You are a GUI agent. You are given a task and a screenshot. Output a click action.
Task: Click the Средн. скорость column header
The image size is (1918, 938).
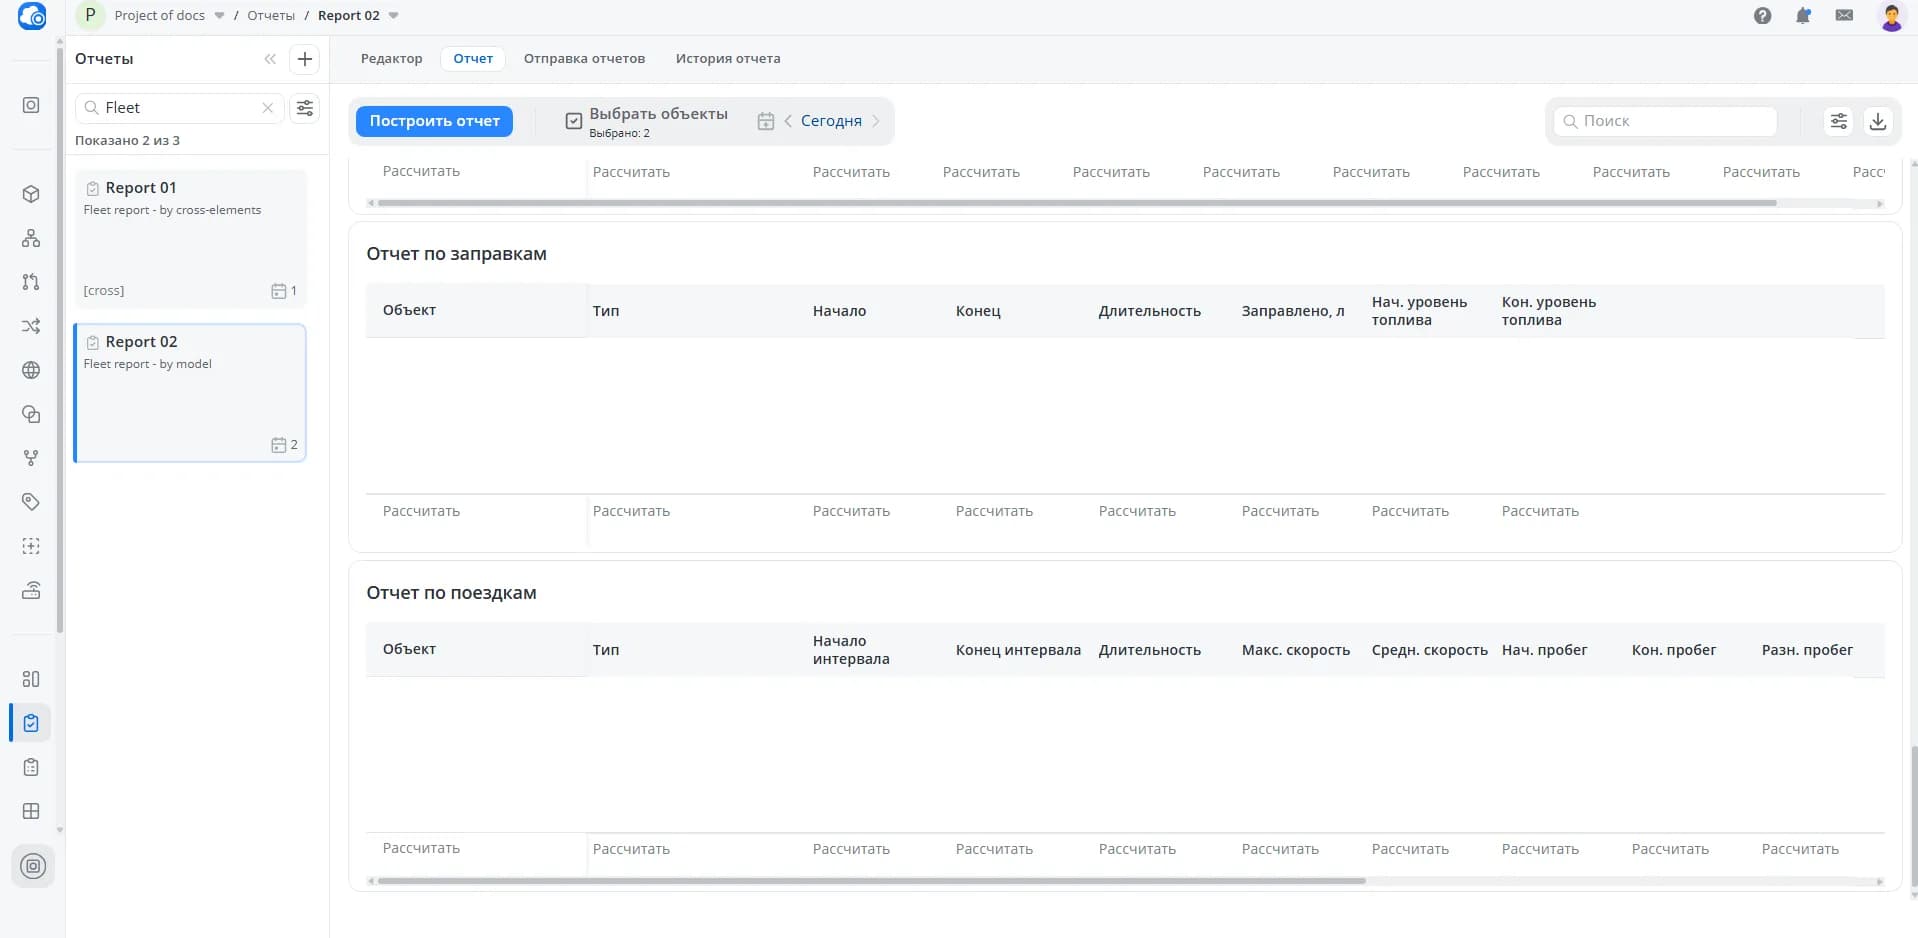pyautogui.click(x=1429, y=650)
